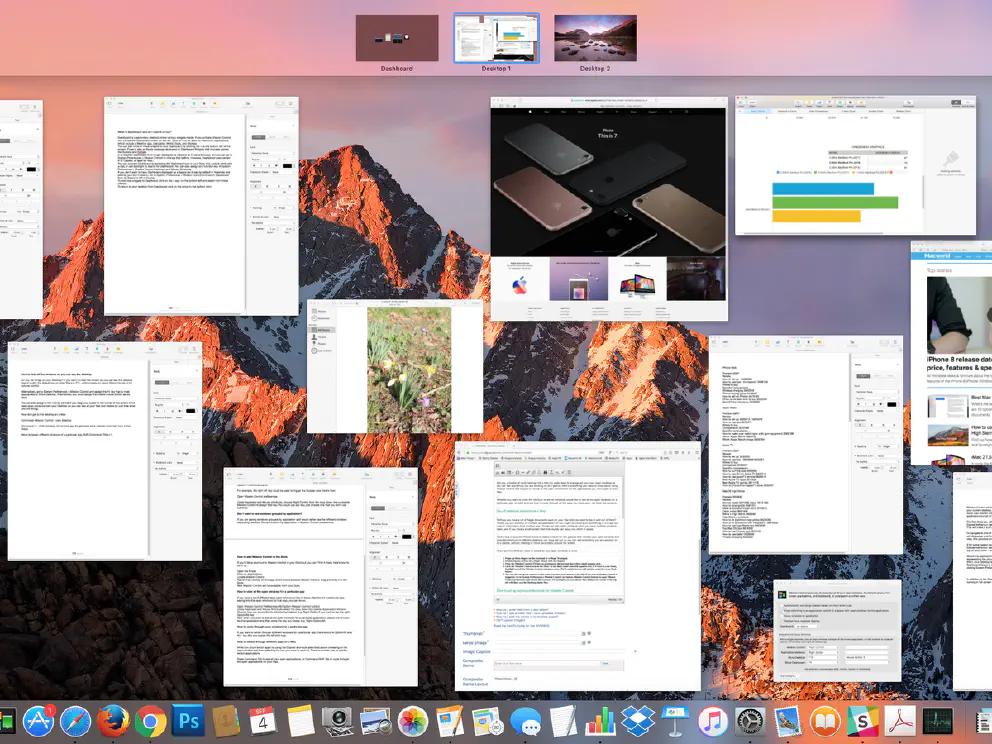Open the App Store dock icon
This screenshot has width=992, height=744.
pyautogui.click(x=38, y=721)
